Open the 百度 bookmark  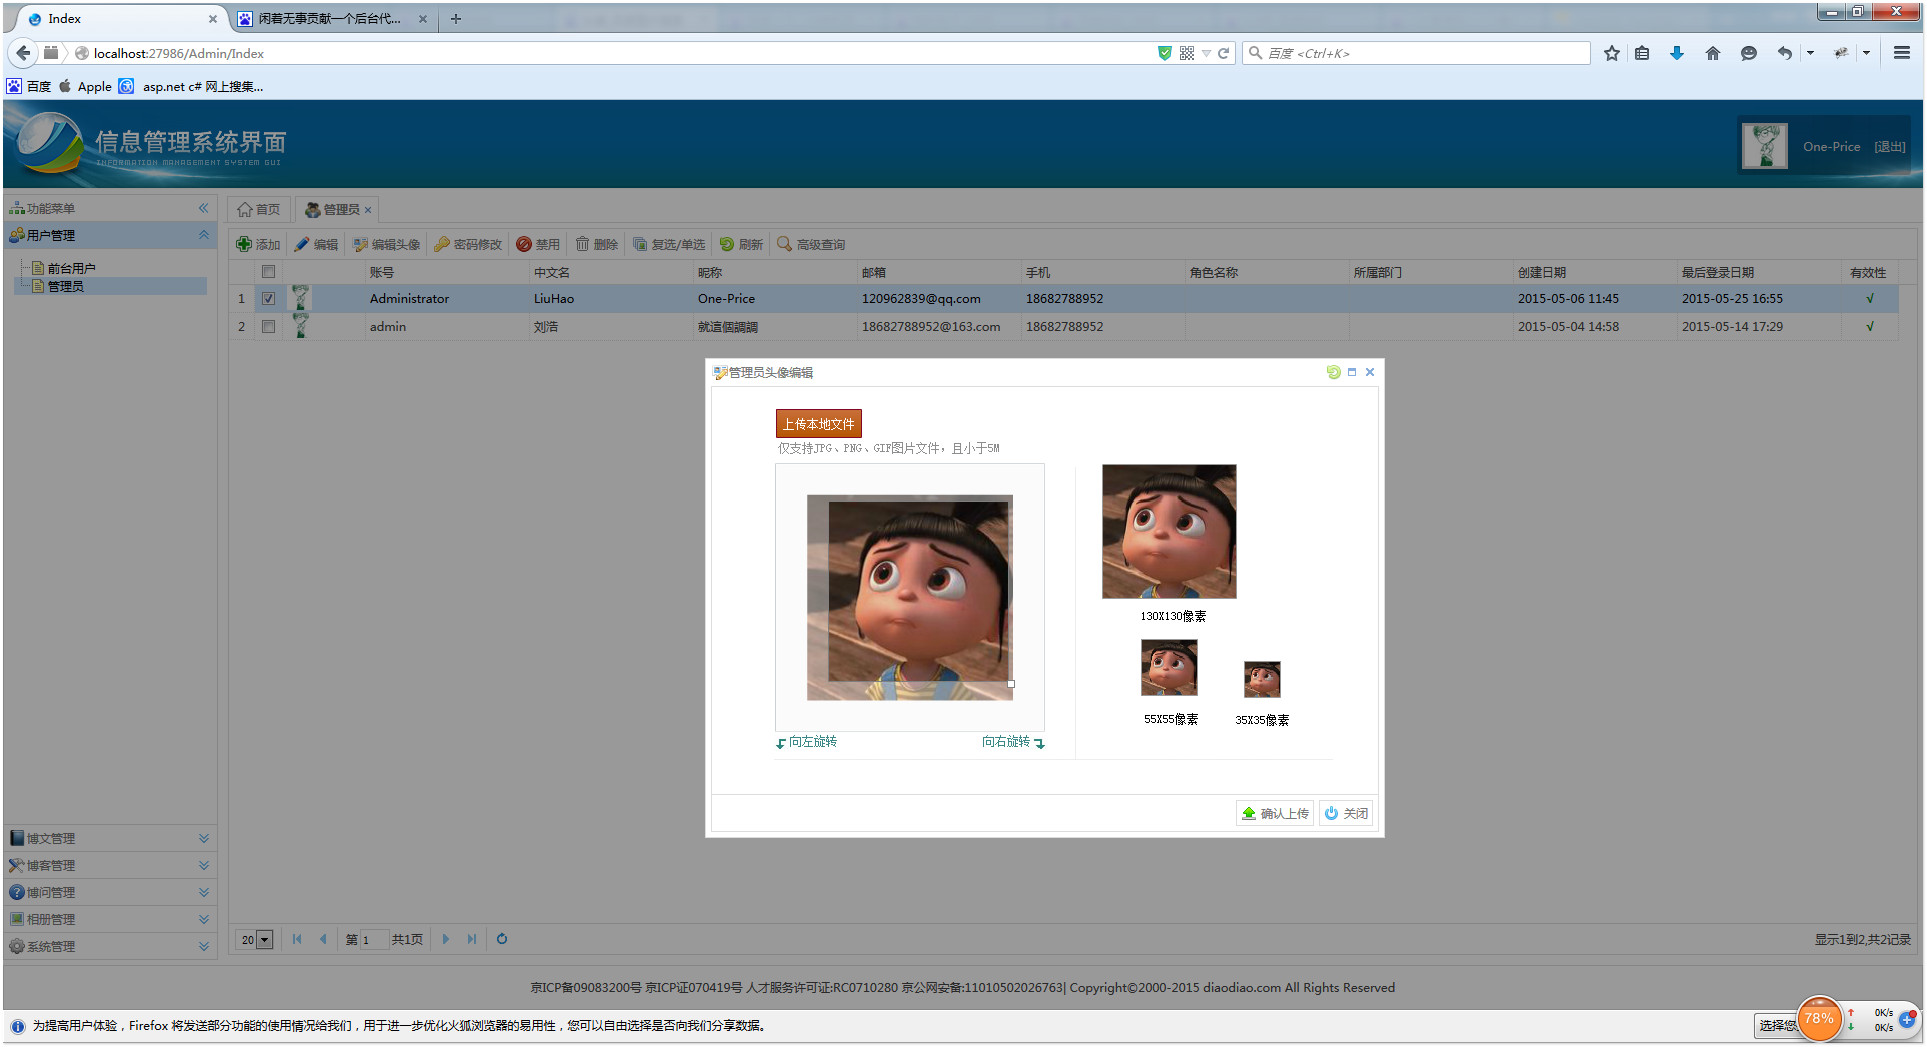coord(29,86)
